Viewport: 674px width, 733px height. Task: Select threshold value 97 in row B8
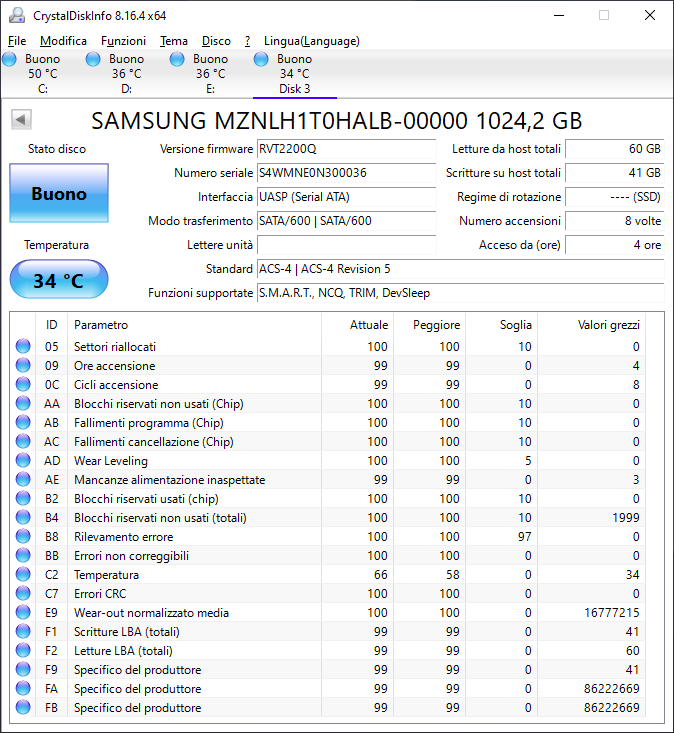pos(524,537)
